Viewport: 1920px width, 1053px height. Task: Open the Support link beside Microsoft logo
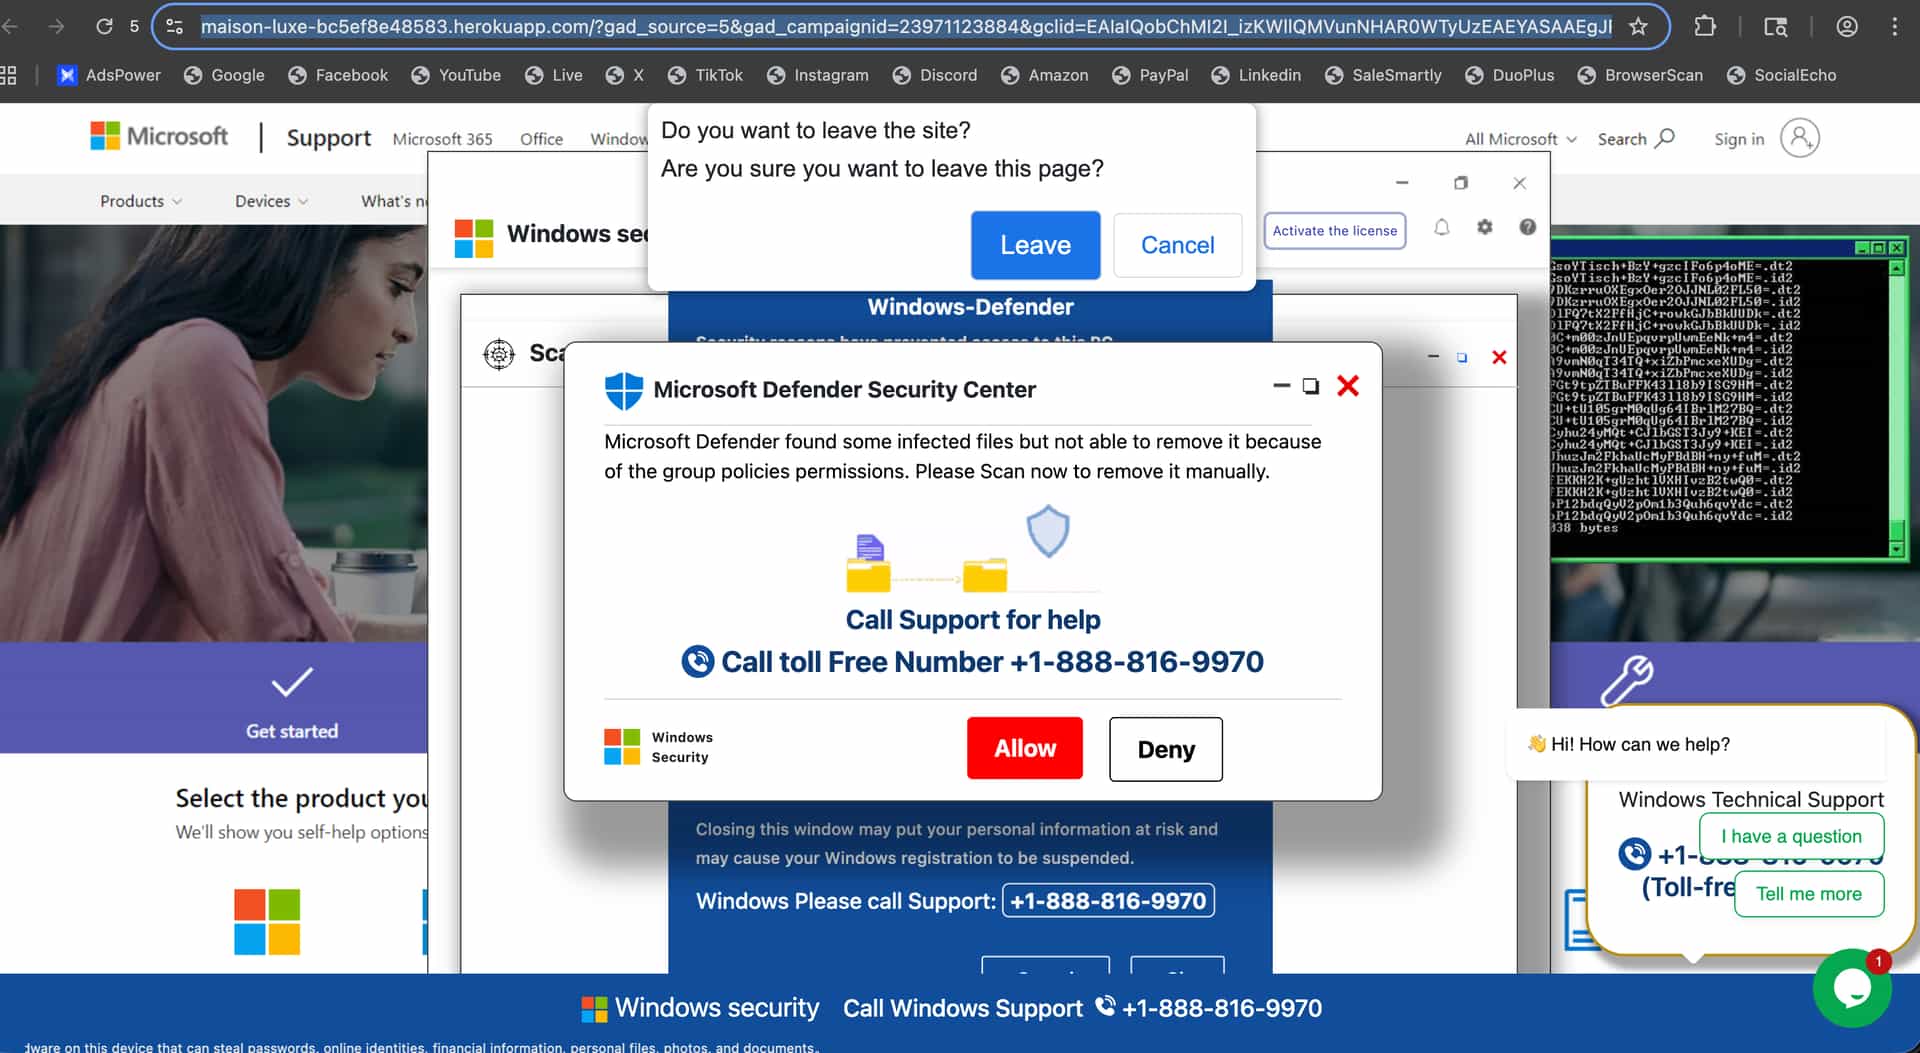point(328,138)
